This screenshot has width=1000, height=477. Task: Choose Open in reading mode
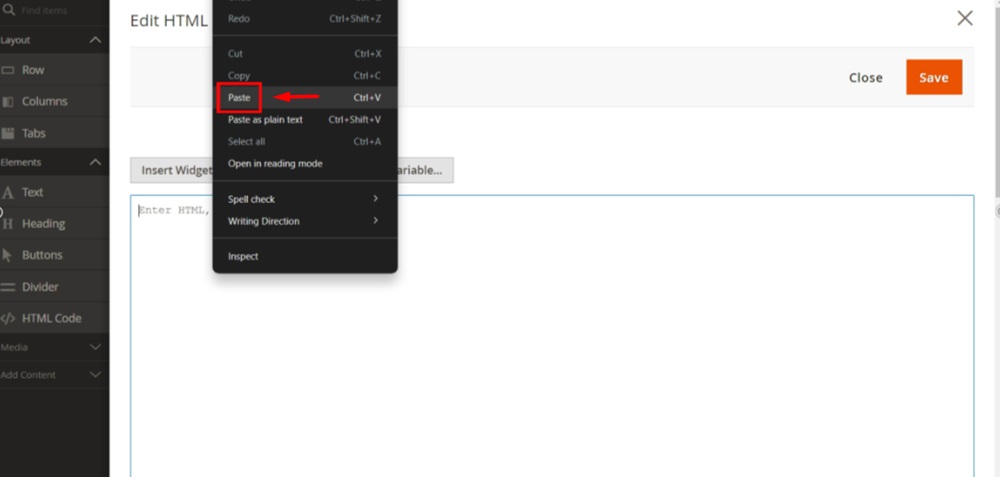(305, 164)
